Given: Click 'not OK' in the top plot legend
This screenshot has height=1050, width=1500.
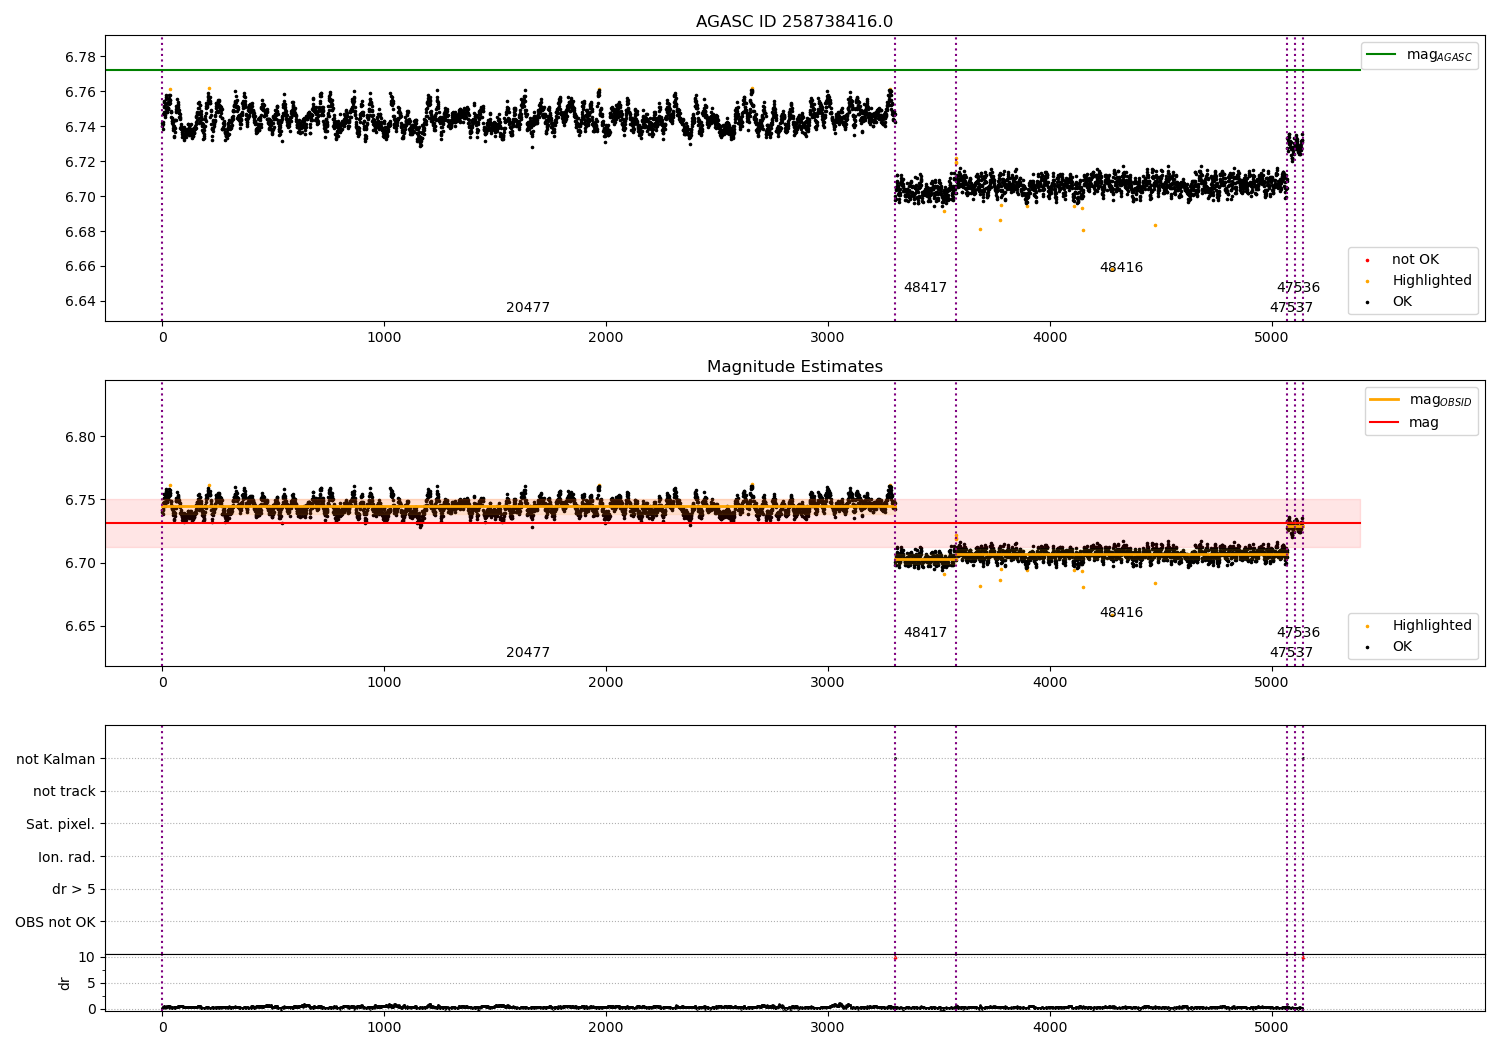Looking at the screenshot, I should [x=1415, y=260].
